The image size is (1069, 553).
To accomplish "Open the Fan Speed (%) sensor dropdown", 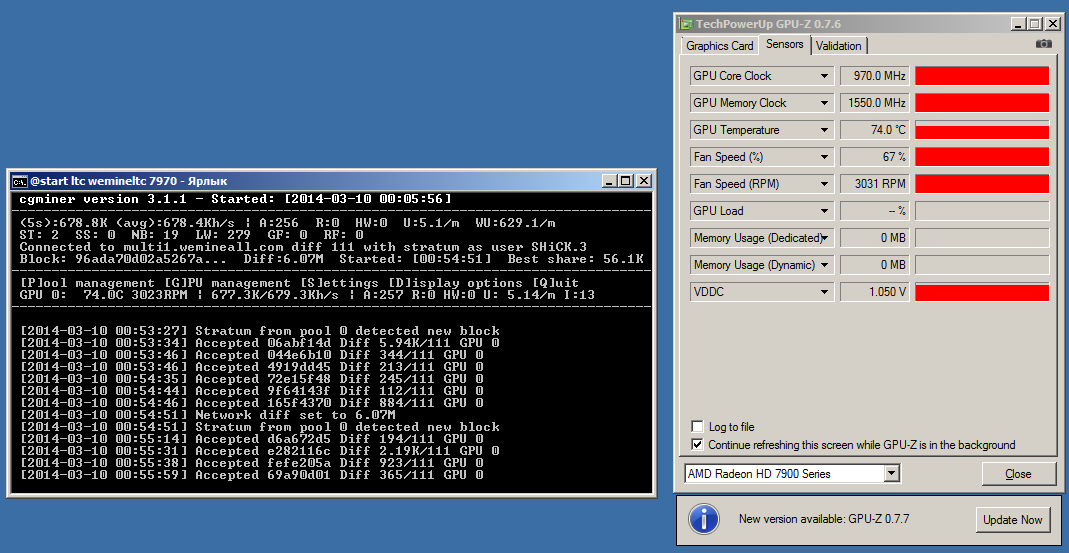I will [824, 157].
